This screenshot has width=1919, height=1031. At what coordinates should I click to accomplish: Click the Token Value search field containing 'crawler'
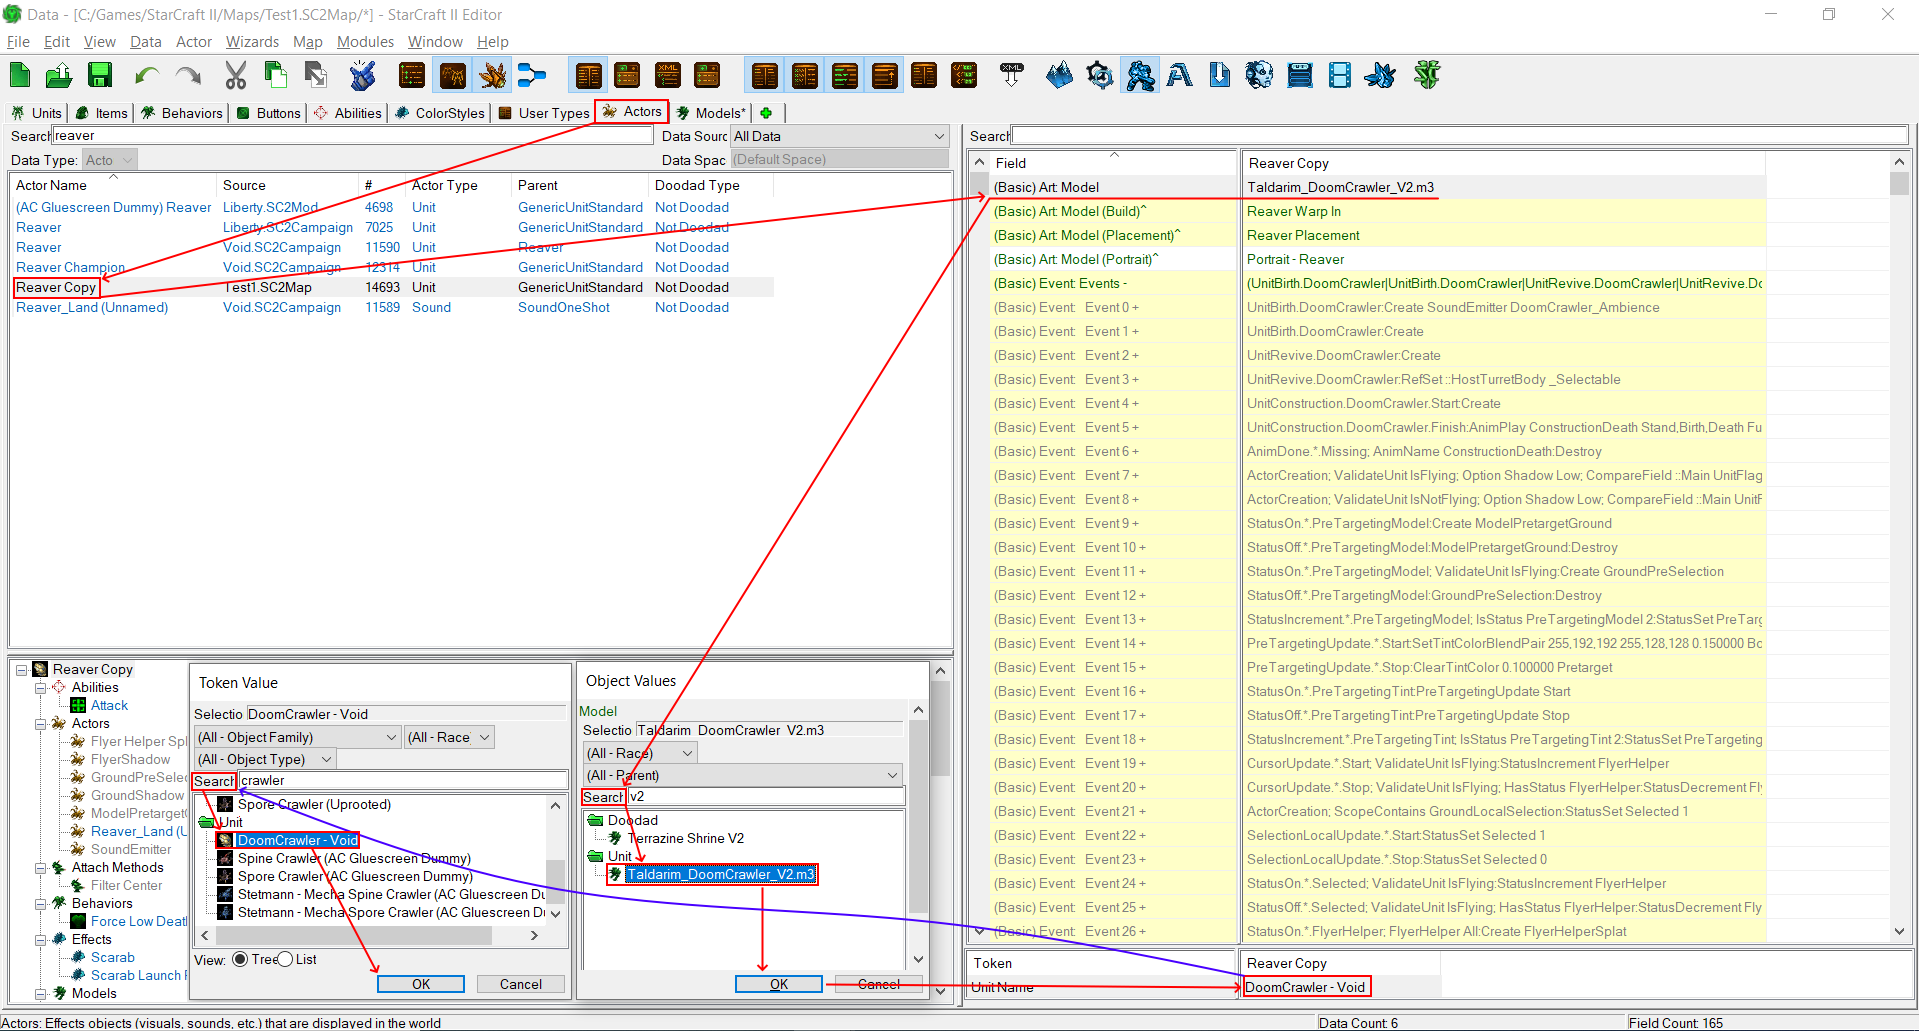tap(403, 781)
